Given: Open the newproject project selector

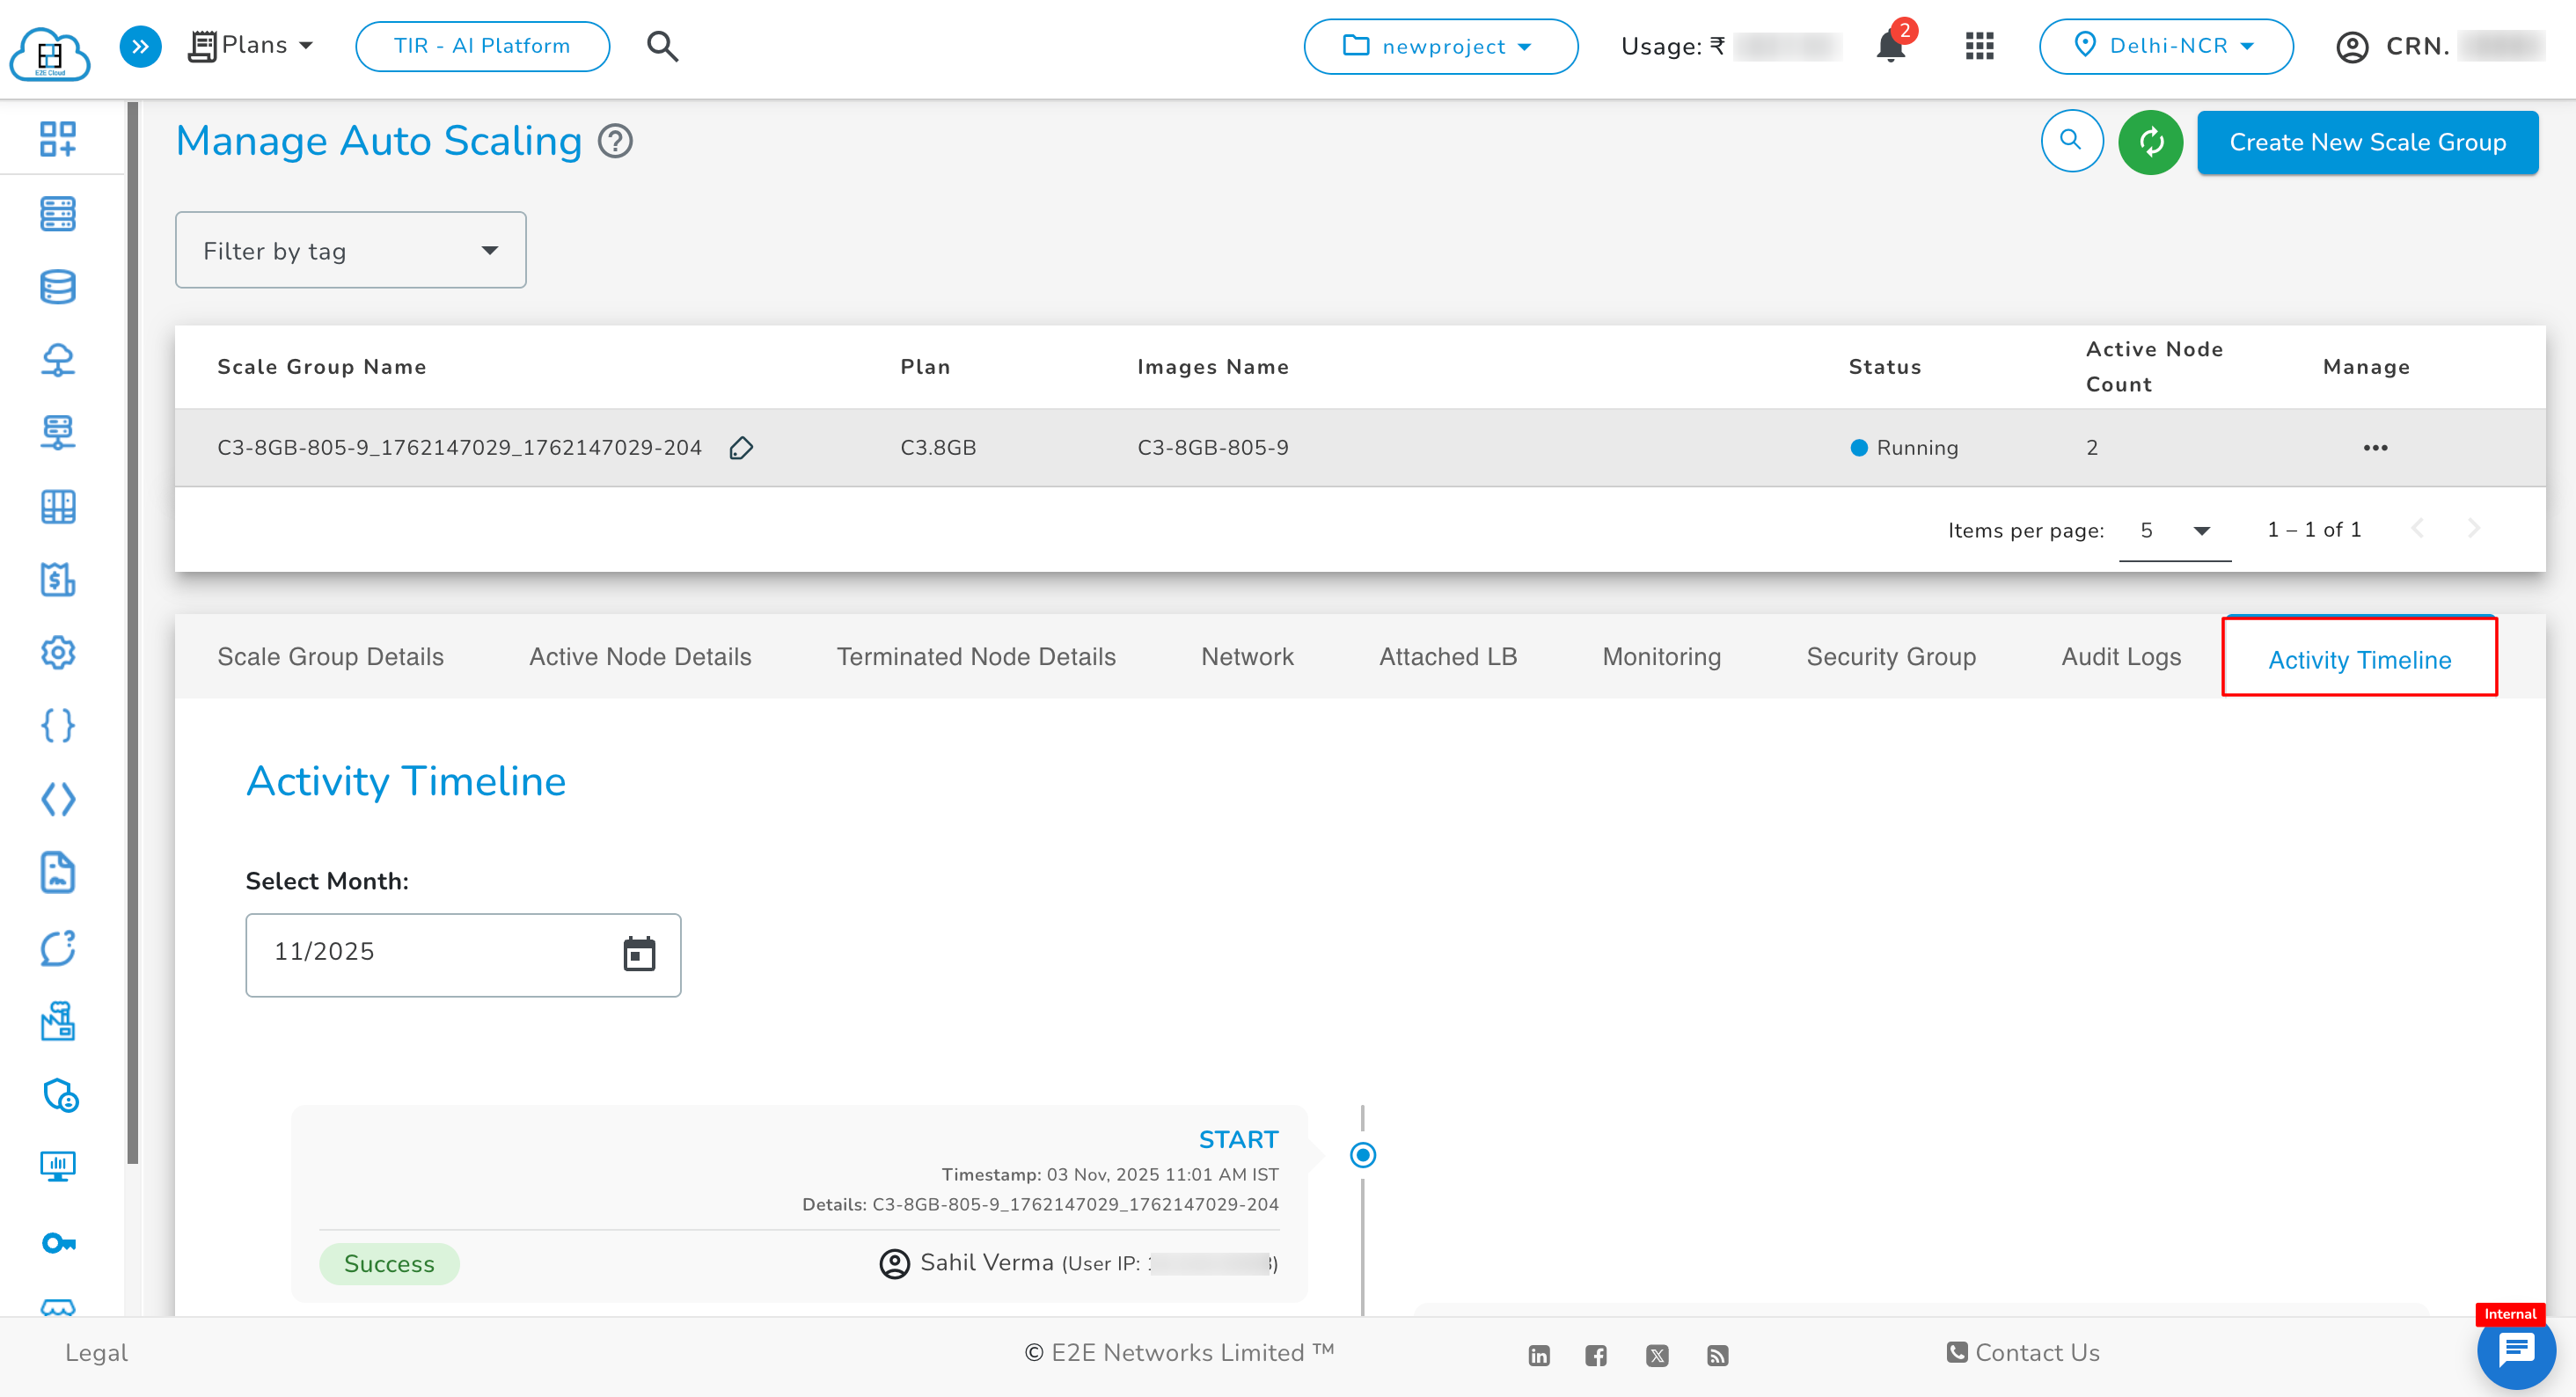Looking at the screenshot, I should click(1440, 46).
